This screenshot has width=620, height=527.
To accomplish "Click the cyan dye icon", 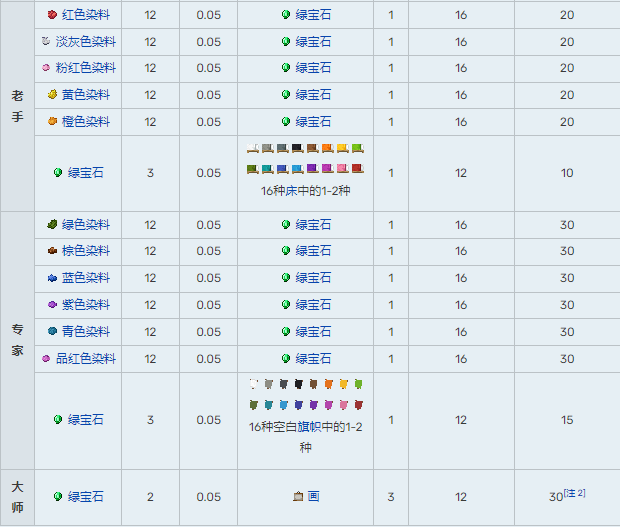I will pos(53,331).
